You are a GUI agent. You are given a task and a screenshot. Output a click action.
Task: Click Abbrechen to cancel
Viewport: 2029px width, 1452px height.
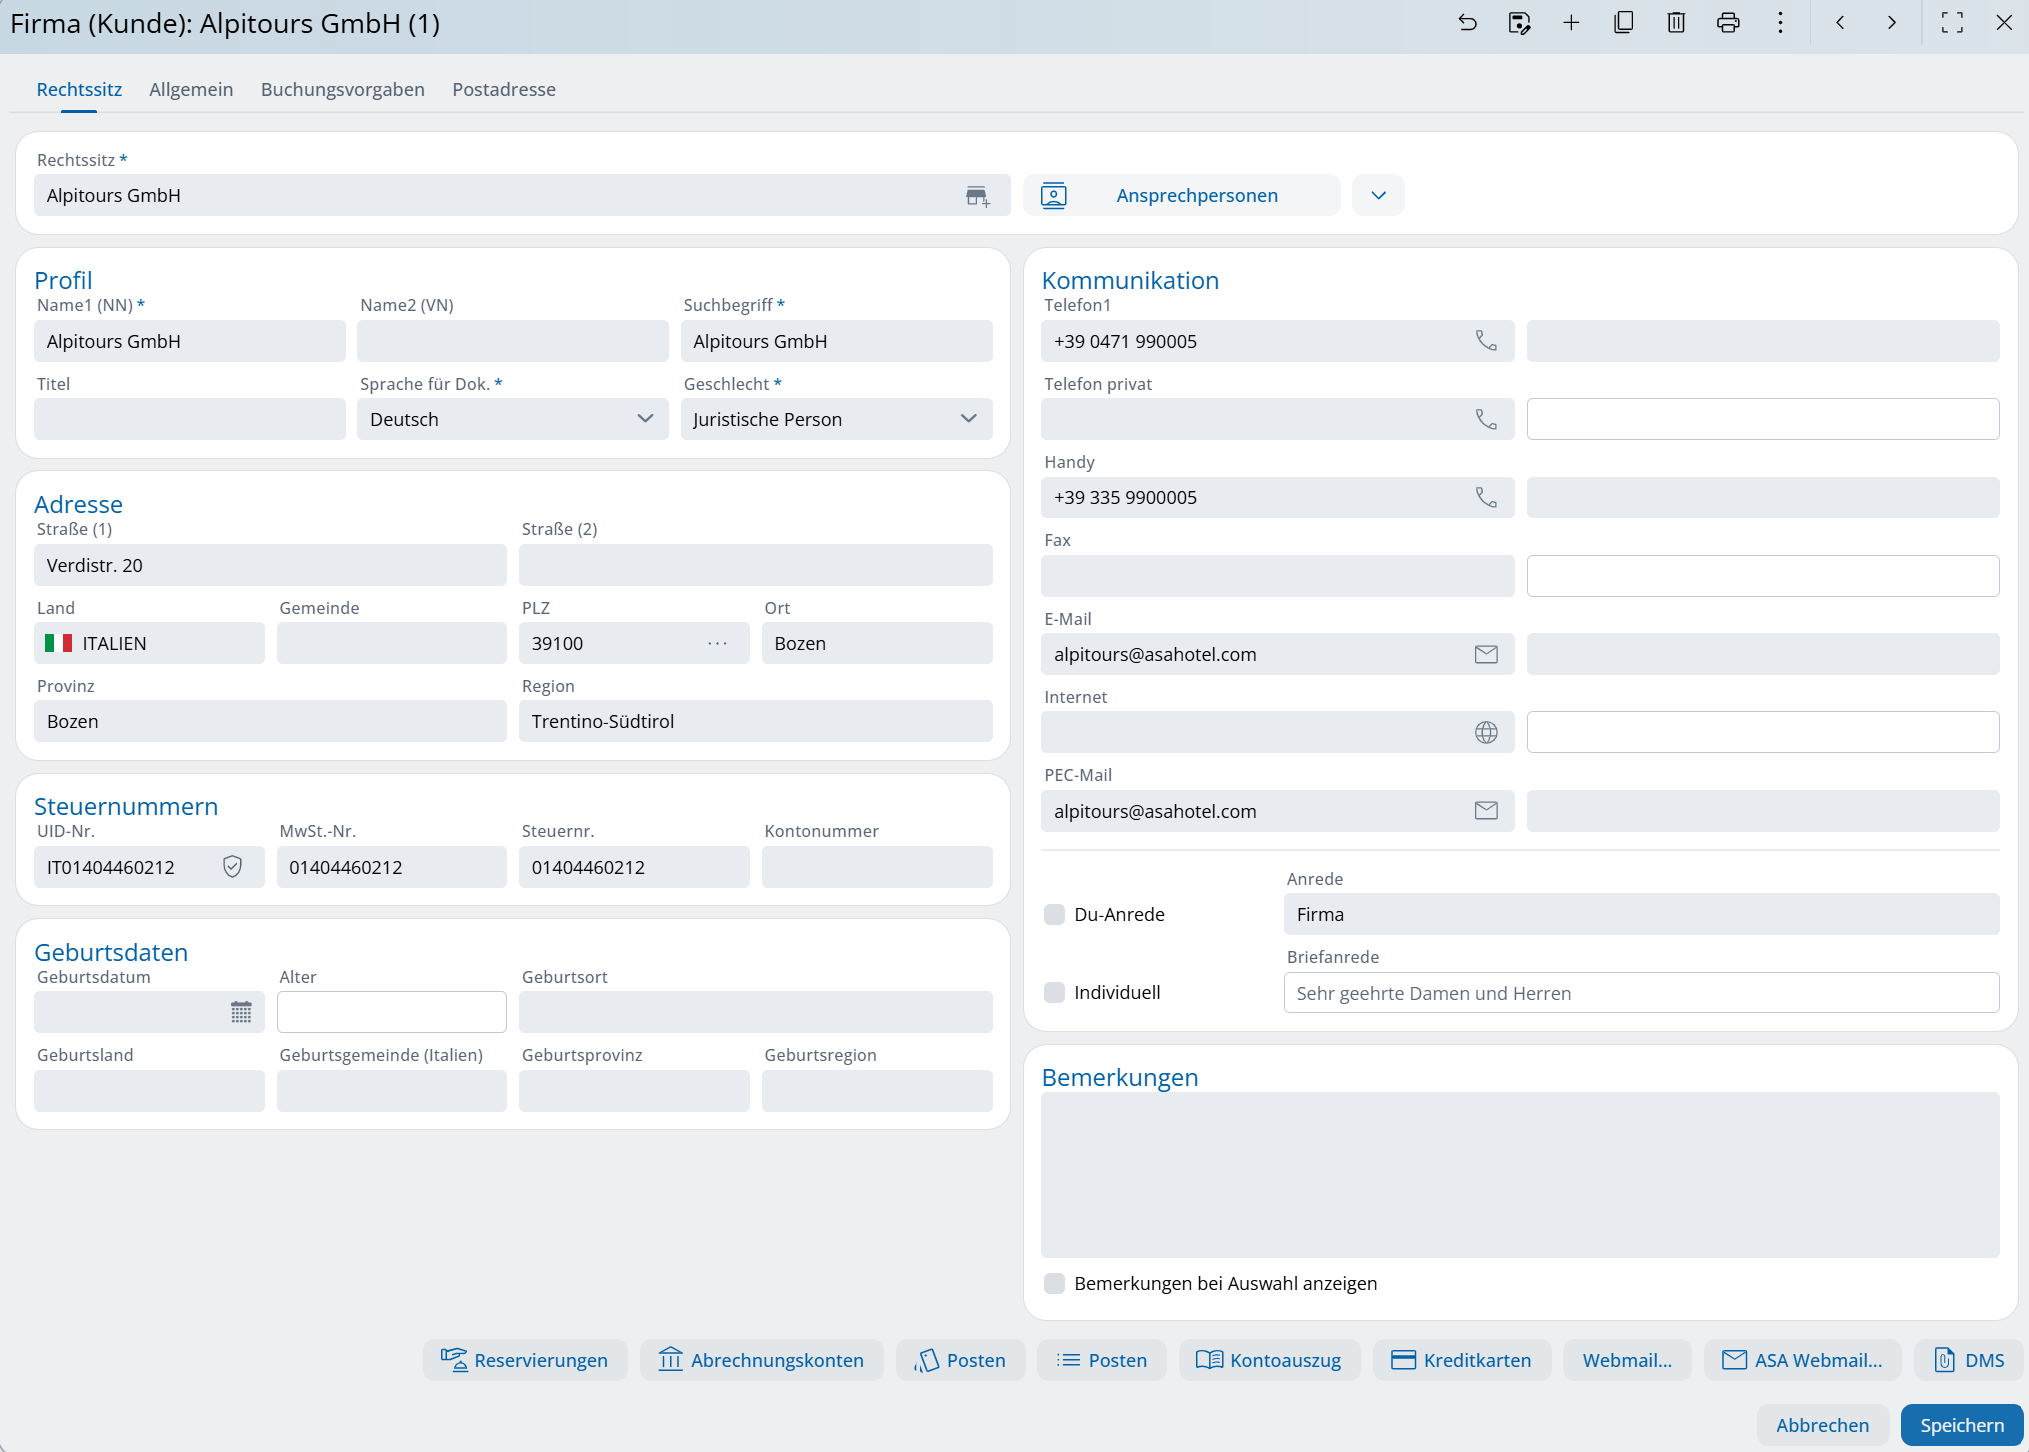coord(1822,1425)
